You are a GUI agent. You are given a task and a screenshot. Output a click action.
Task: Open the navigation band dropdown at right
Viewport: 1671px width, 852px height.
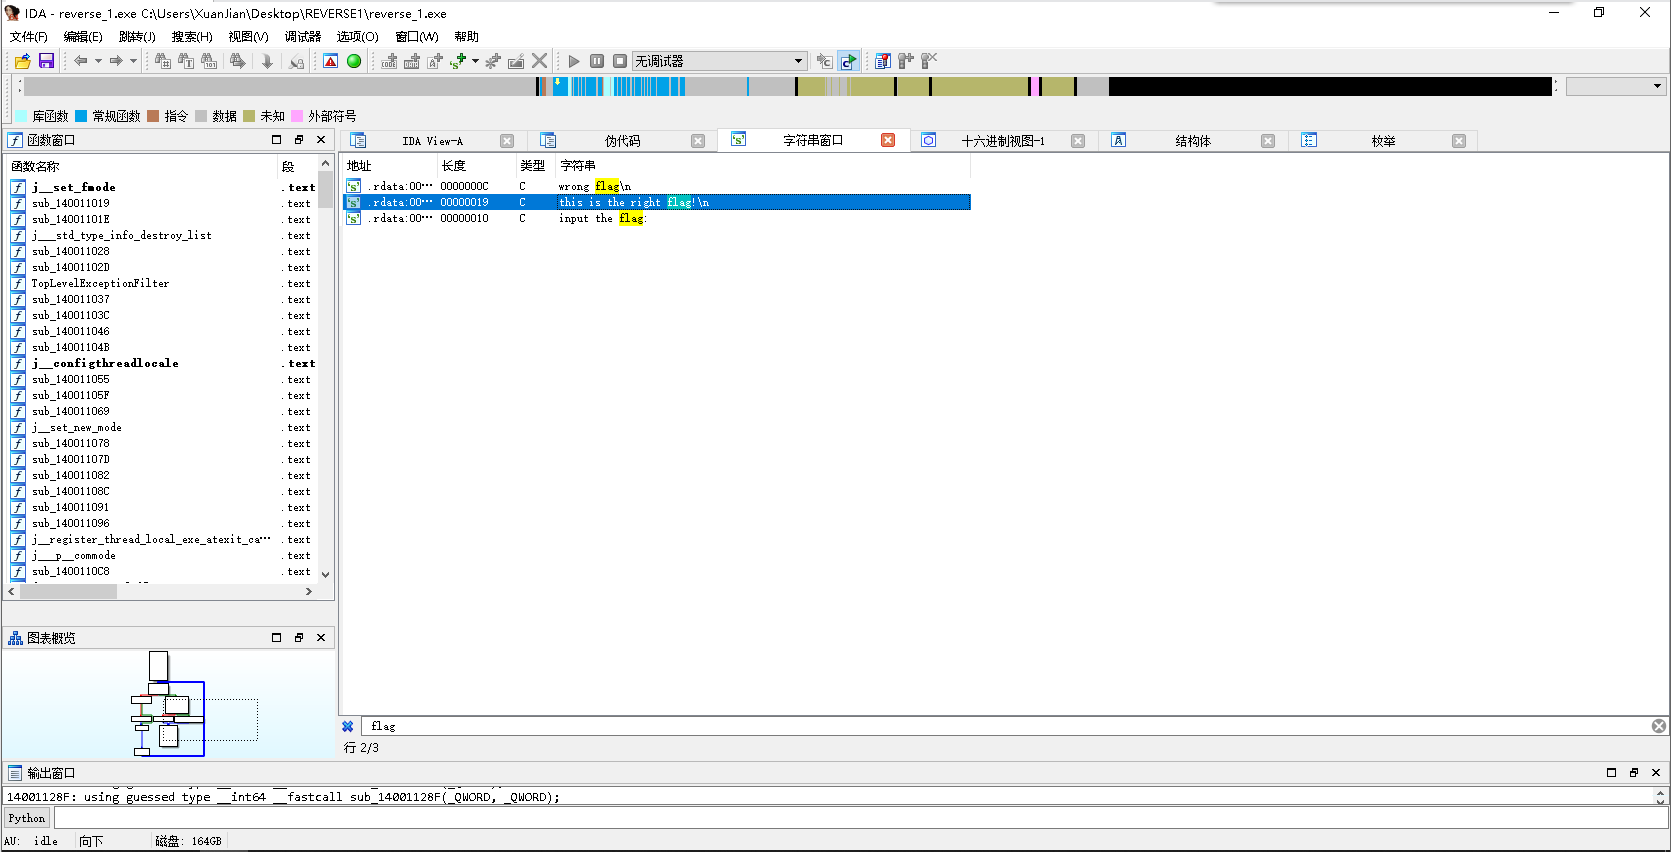point(1616,87)
